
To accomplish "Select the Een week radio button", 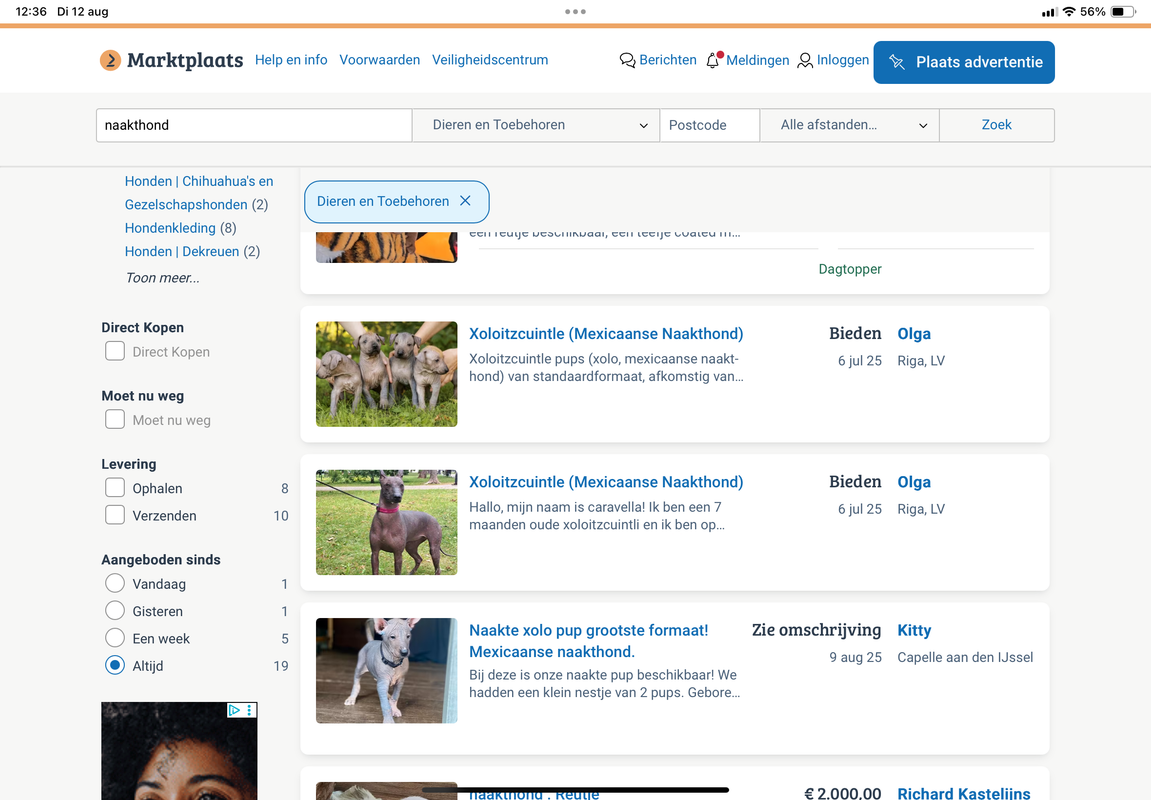I will [115, 637].
